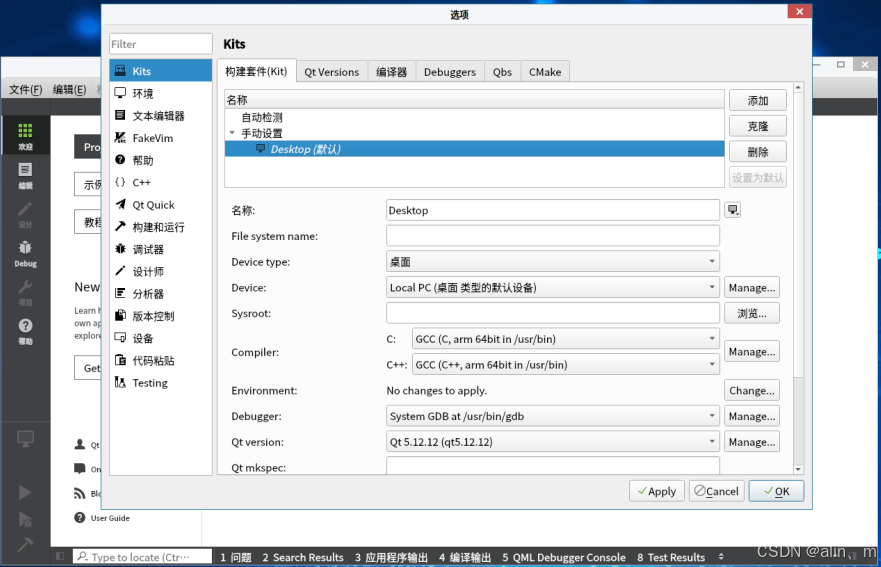Confirm the dialog with OK
Viewport: 881px width, 567px height.
pyautogui.click(x=776, y=491)
